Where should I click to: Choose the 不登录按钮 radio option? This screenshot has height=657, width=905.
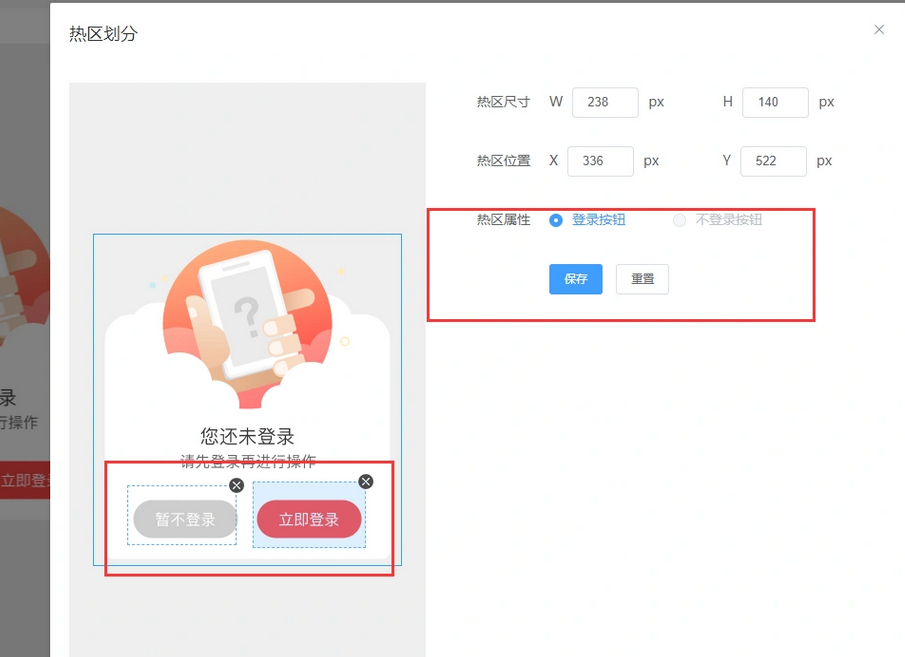pos(680,220)
